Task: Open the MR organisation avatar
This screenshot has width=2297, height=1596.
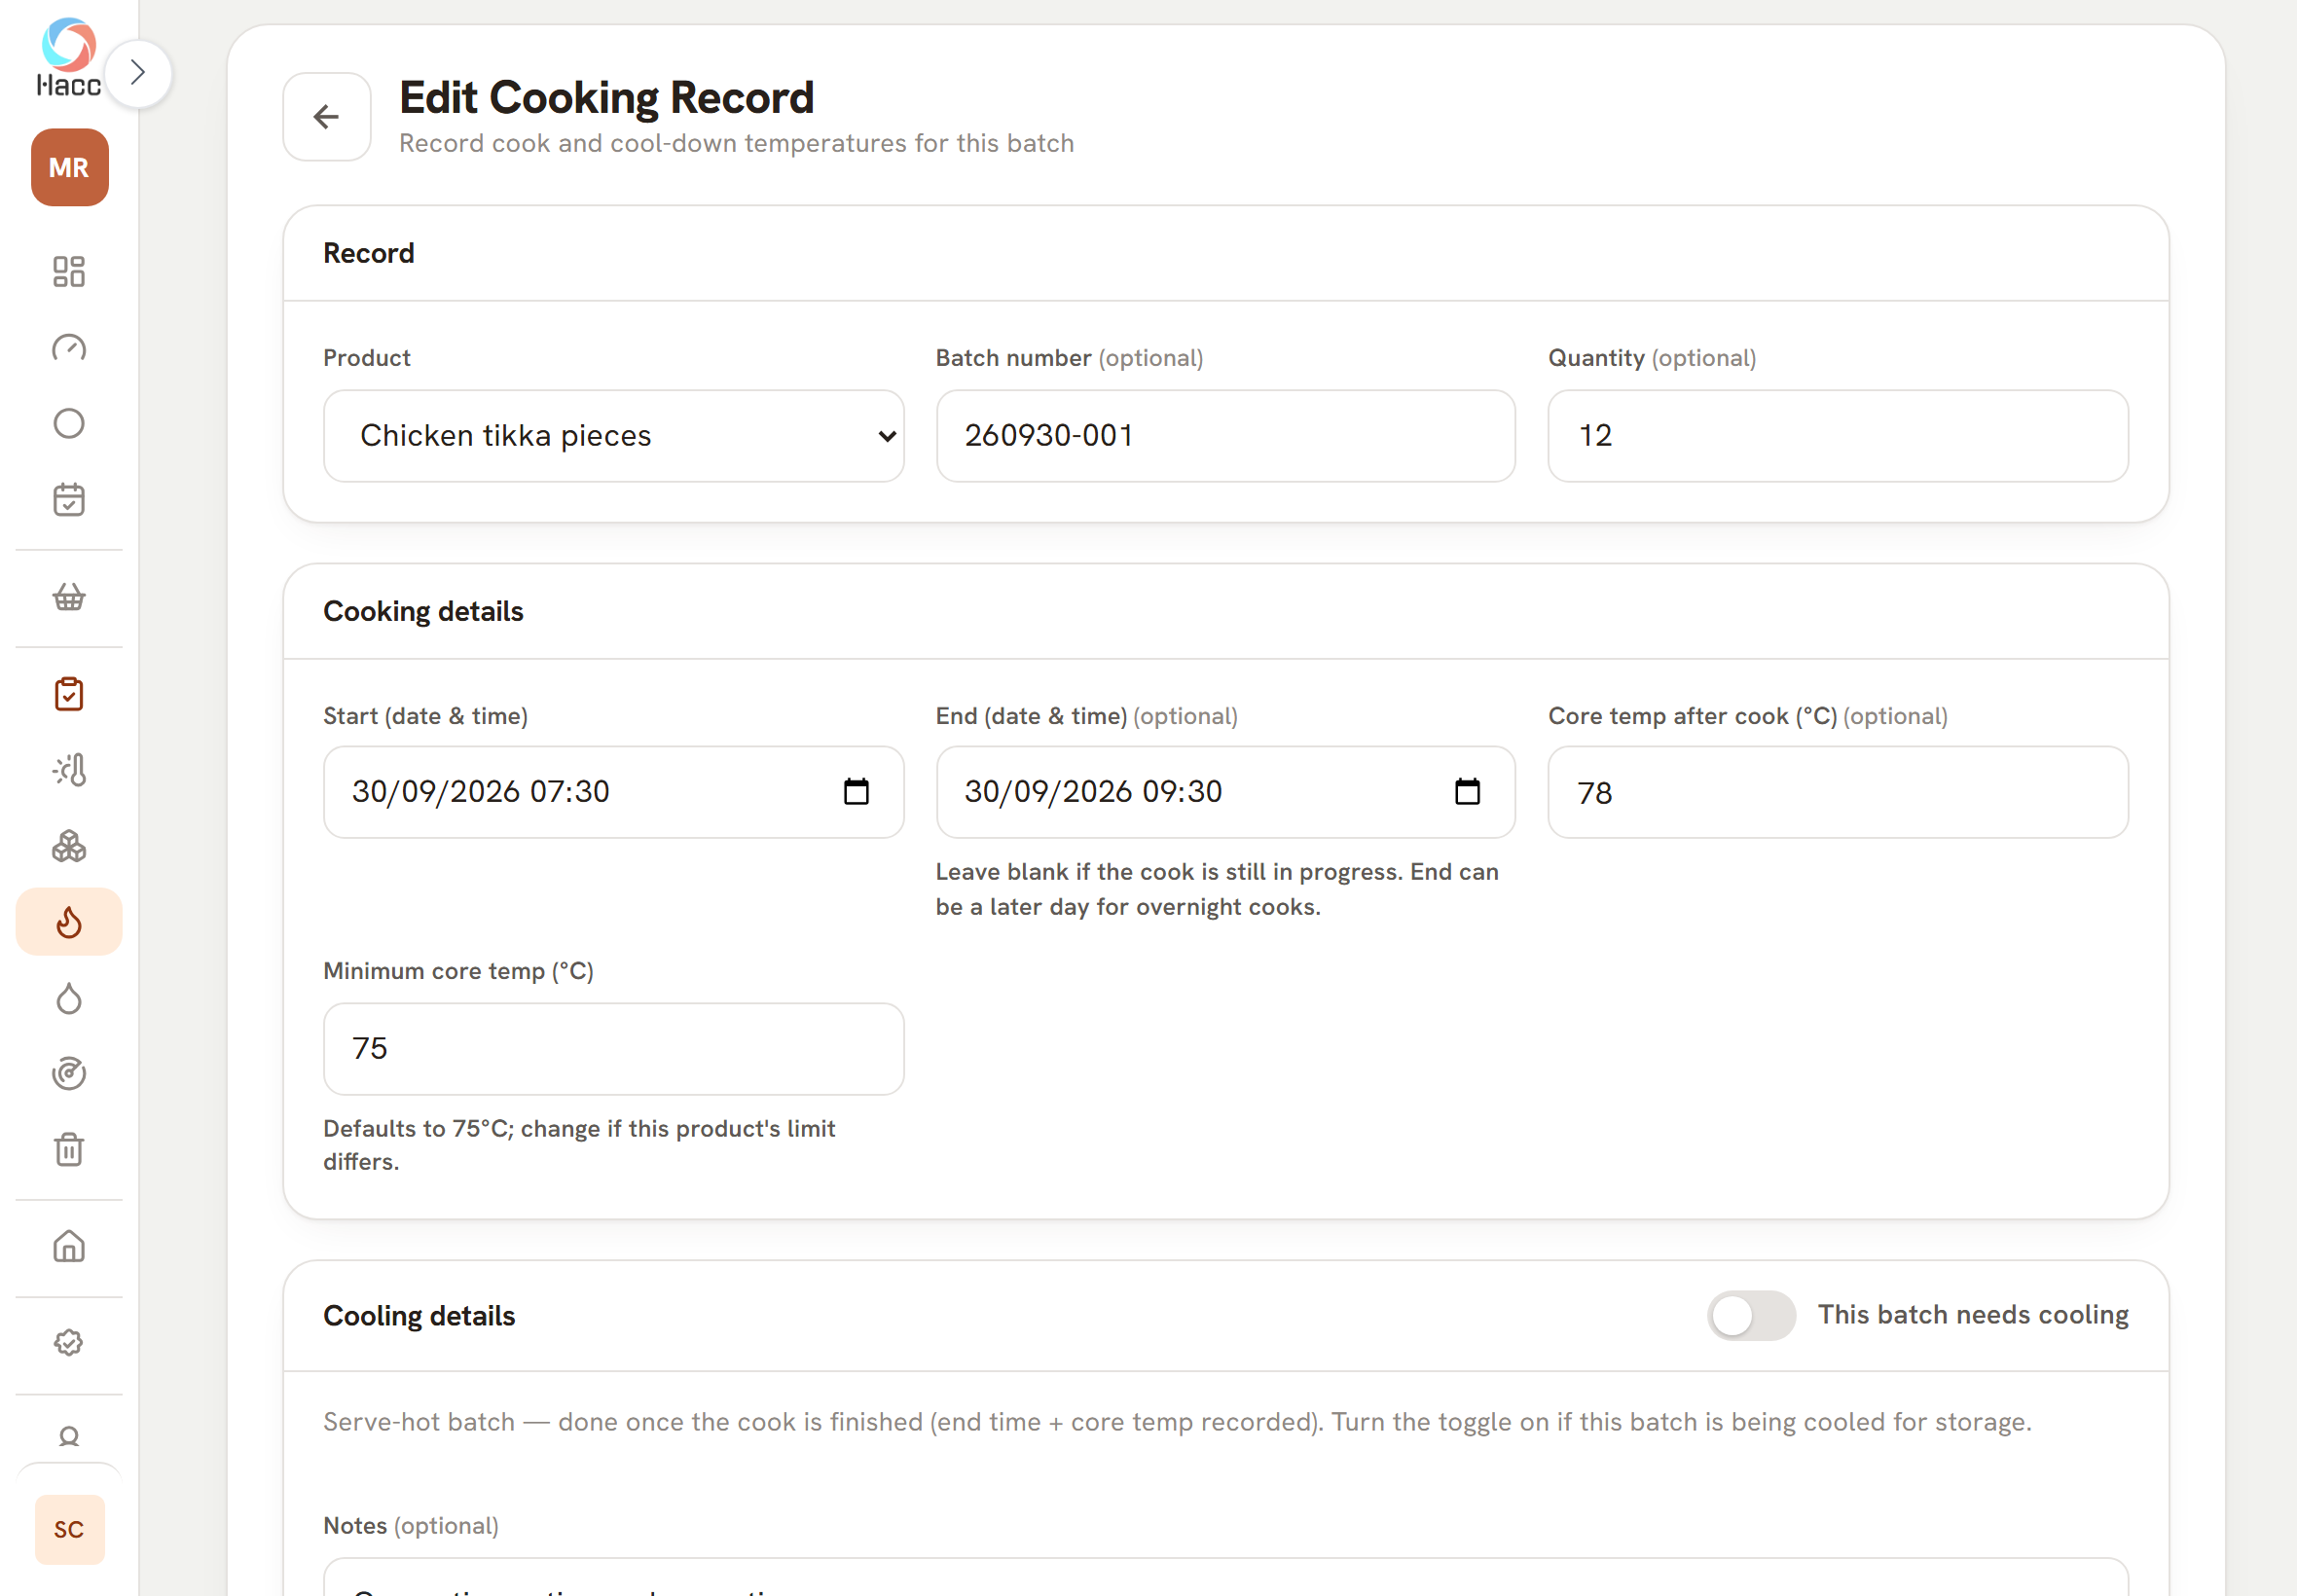Action: point(69,167)
